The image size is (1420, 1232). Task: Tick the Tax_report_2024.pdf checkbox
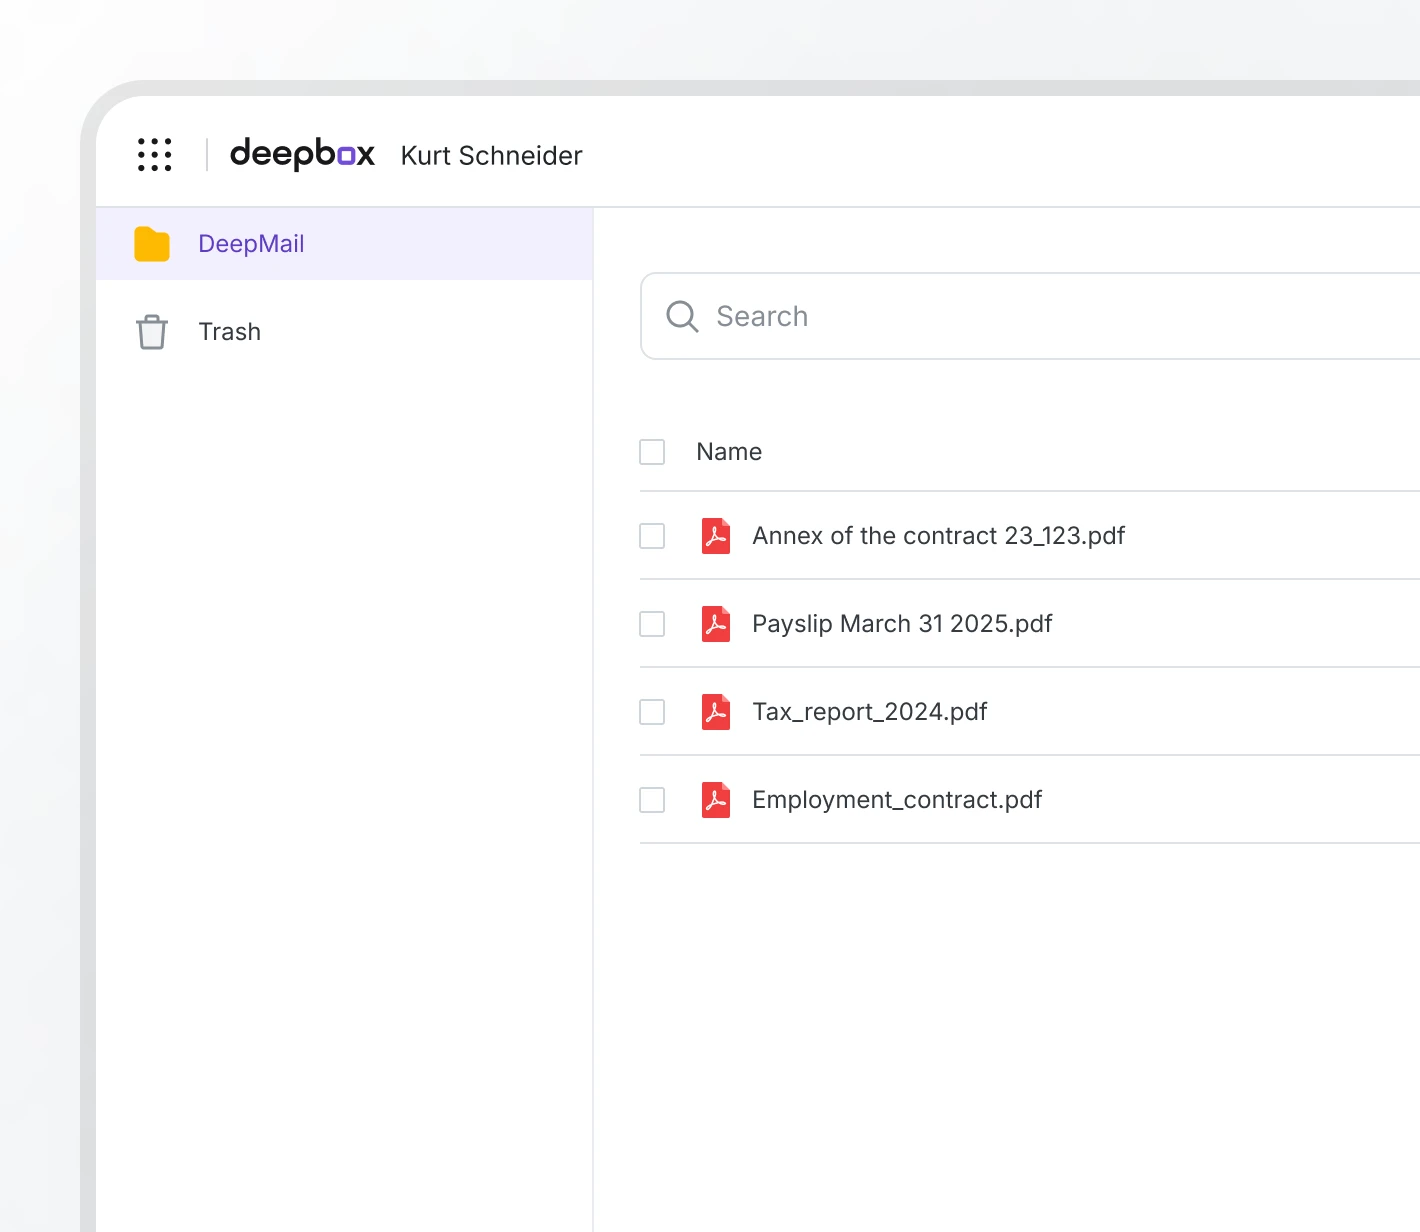(x=652, y=712)
